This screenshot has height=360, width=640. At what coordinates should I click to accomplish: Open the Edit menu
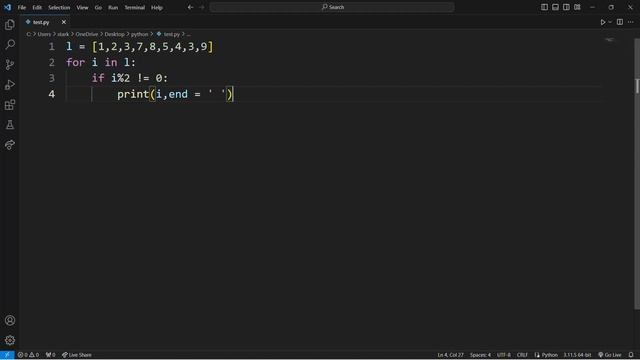(x=37, y=7)
